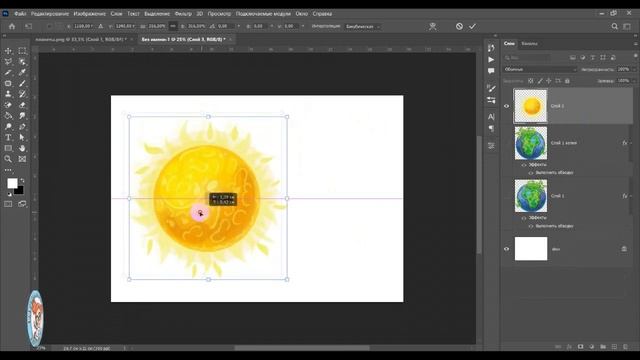The width and height of the screenshot is (640, 360).
Task: Open the Layers panel flyout menu
Action: tap(636, 44)
